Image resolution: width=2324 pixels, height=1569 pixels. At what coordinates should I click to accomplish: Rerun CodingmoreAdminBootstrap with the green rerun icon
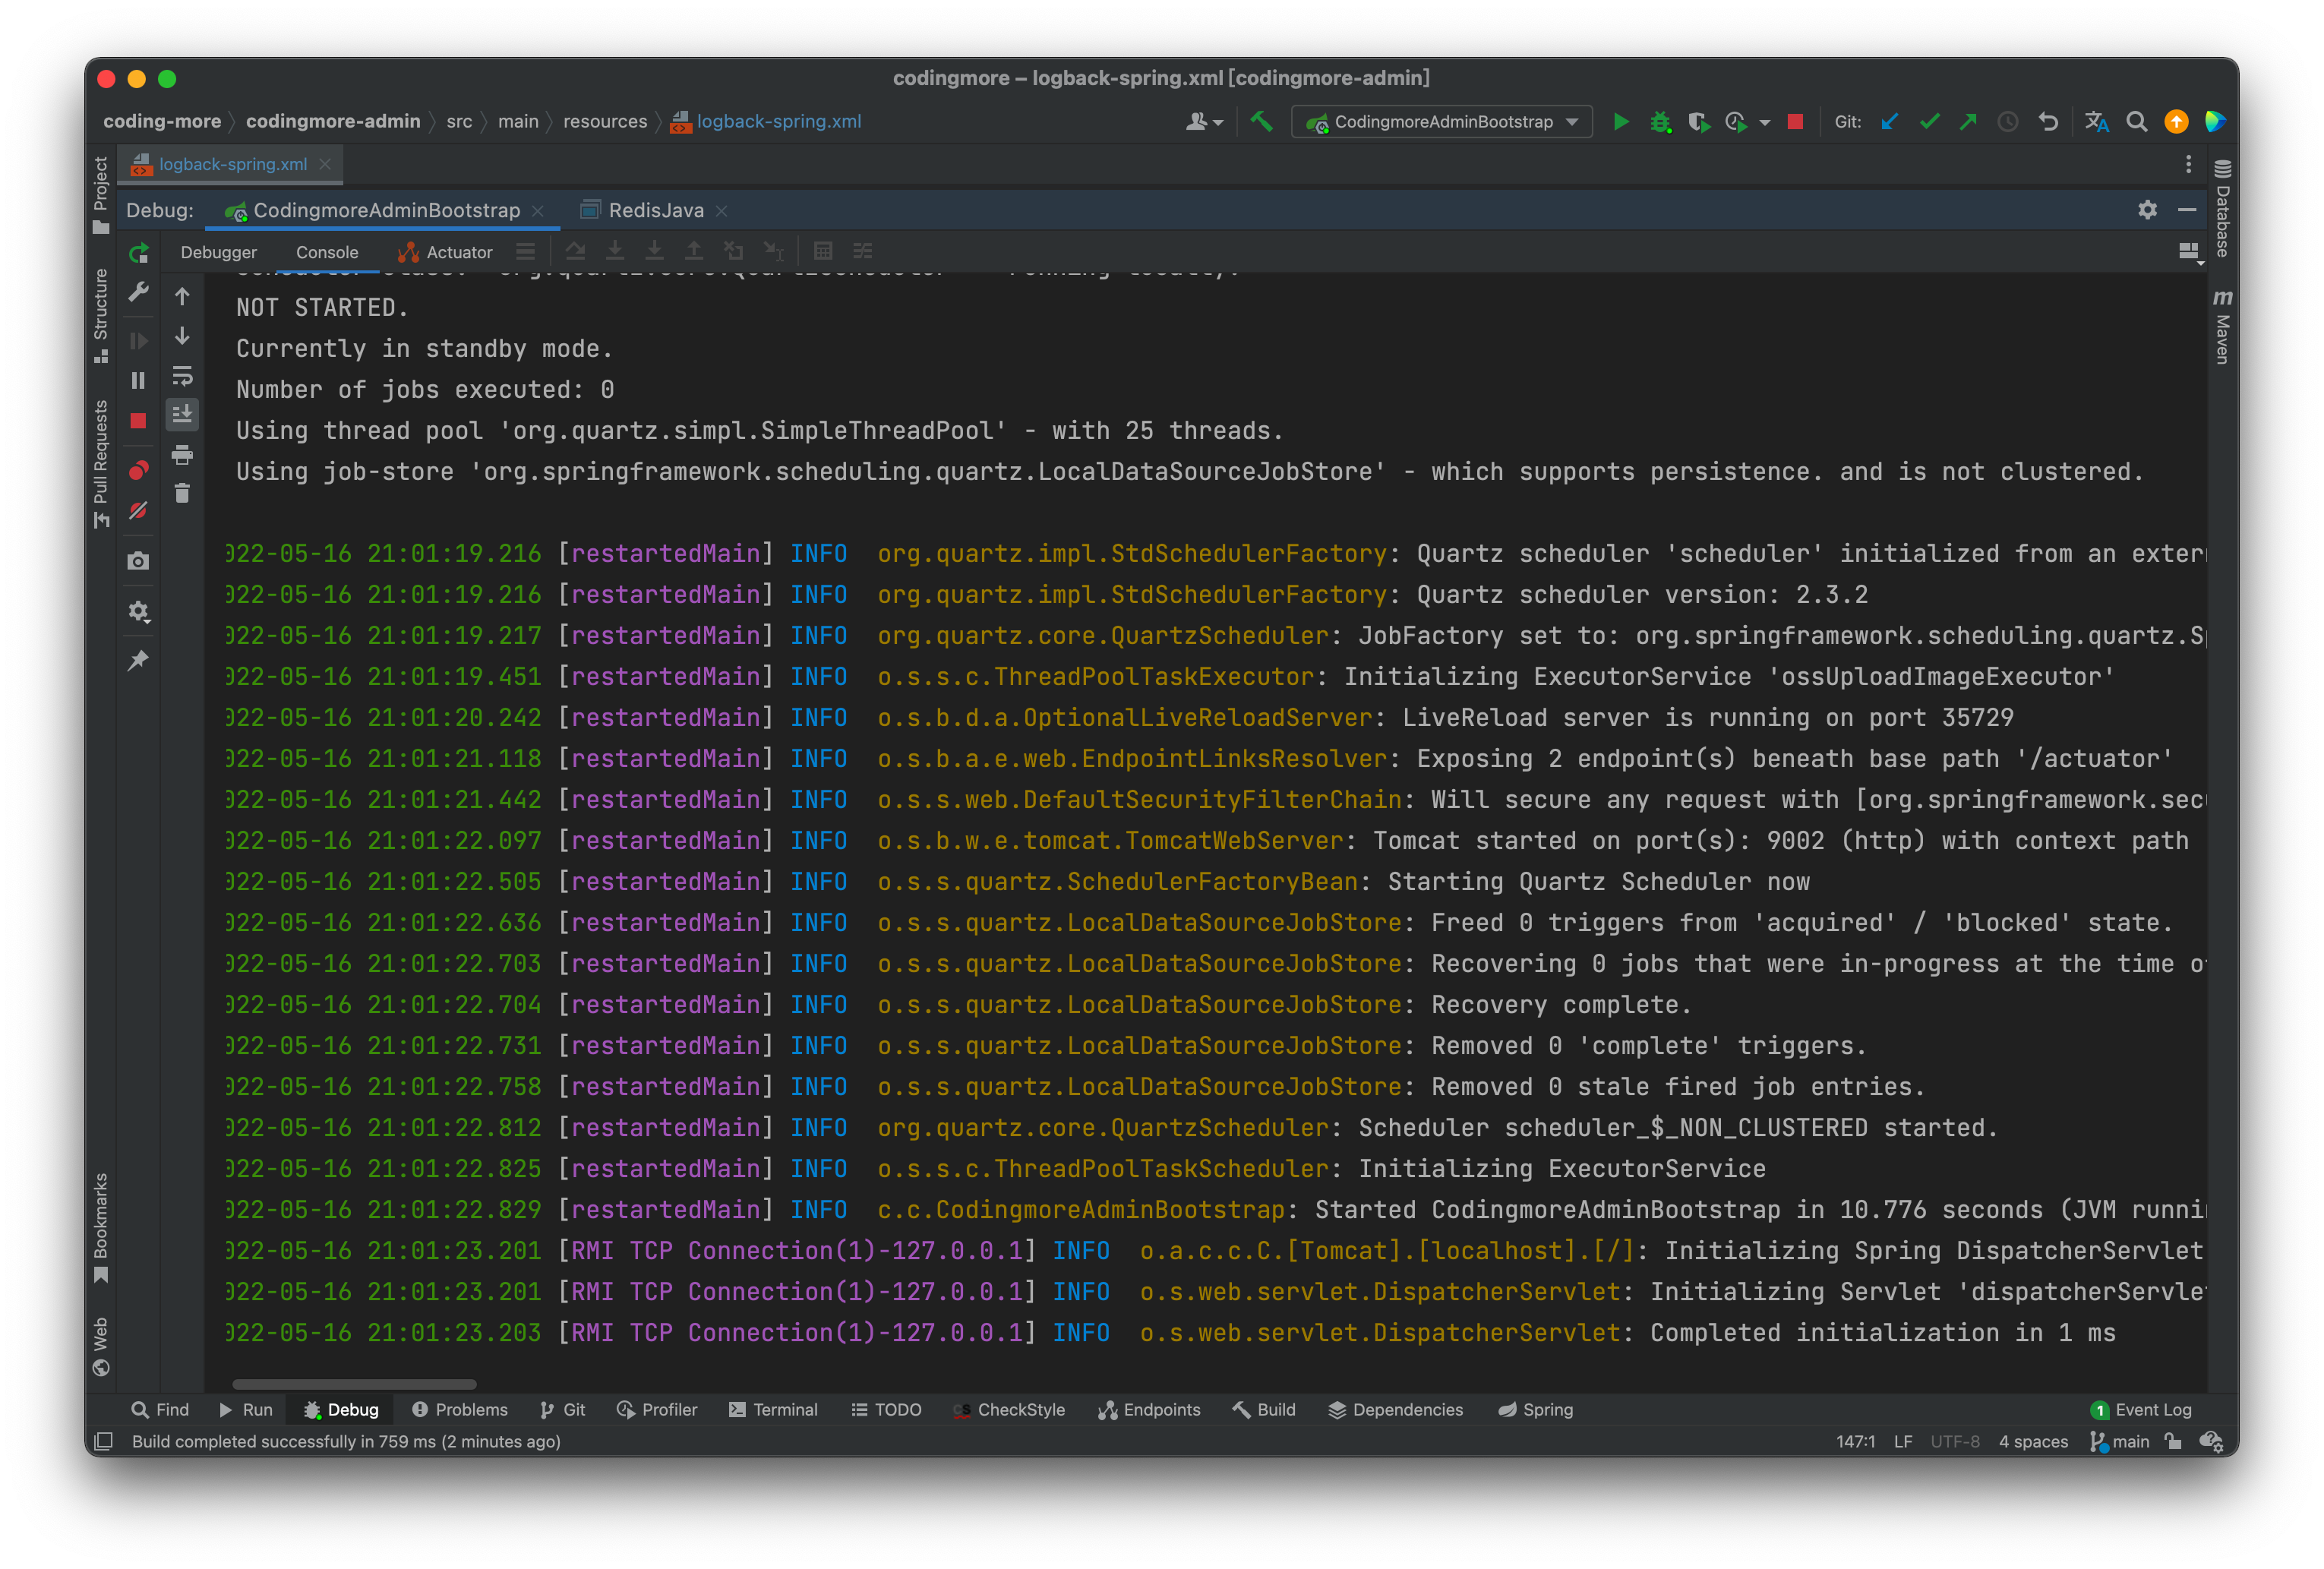(x=139, y=253)
